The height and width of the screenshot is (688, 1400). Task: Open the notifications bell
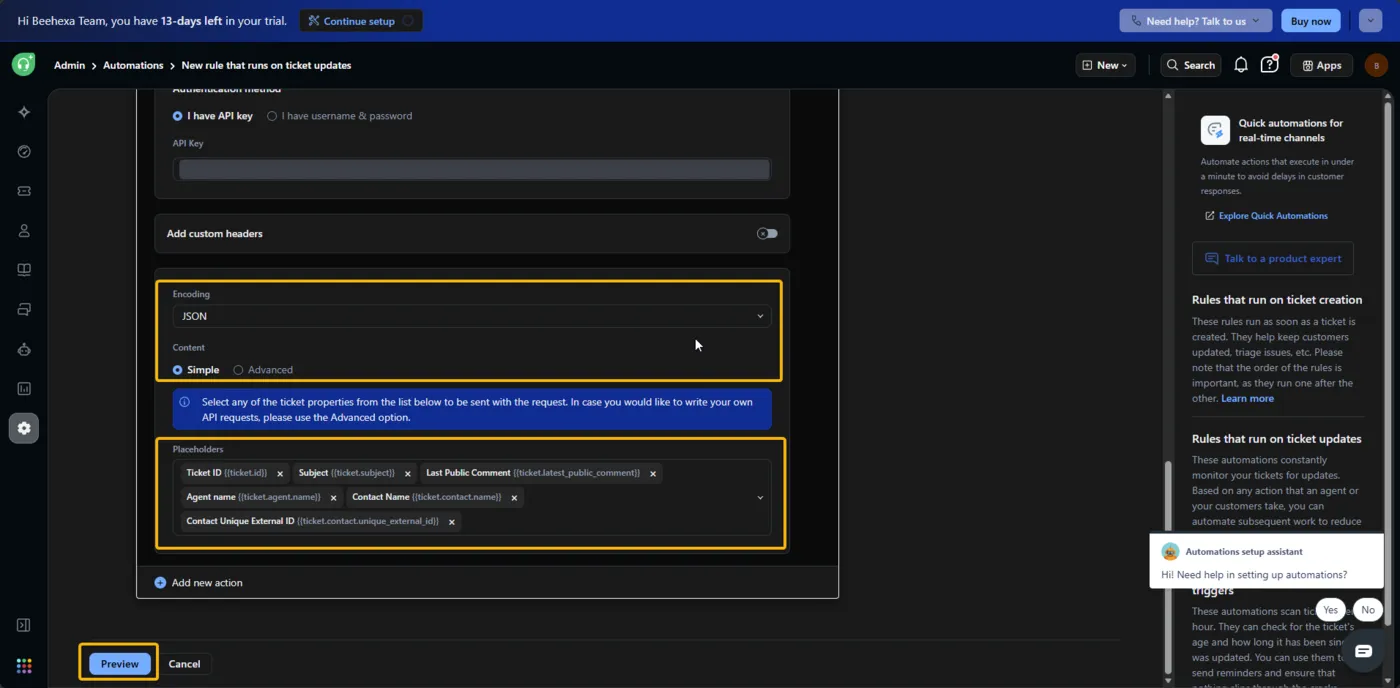[x=1241, y=65]
